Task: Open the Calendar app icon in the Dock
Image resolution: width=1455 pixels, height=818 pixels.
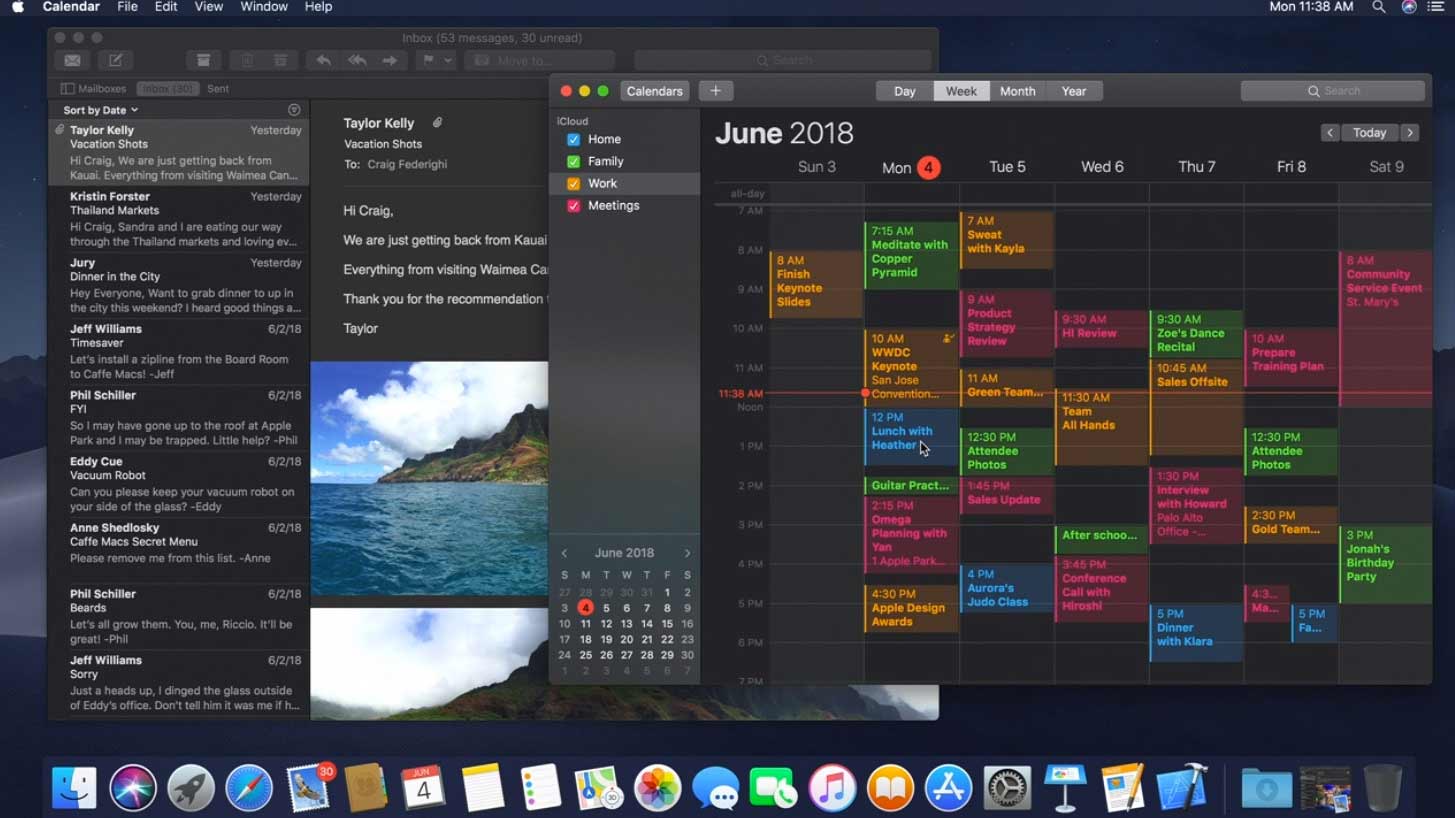Action: [x=424, y=787]
